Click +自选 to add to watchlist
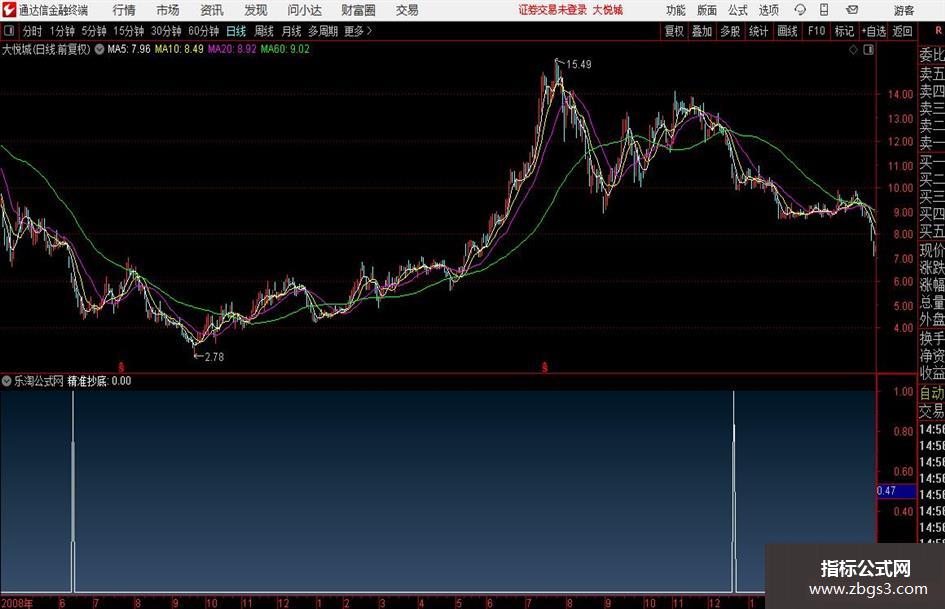945x609 pixels. coord(874,31)
